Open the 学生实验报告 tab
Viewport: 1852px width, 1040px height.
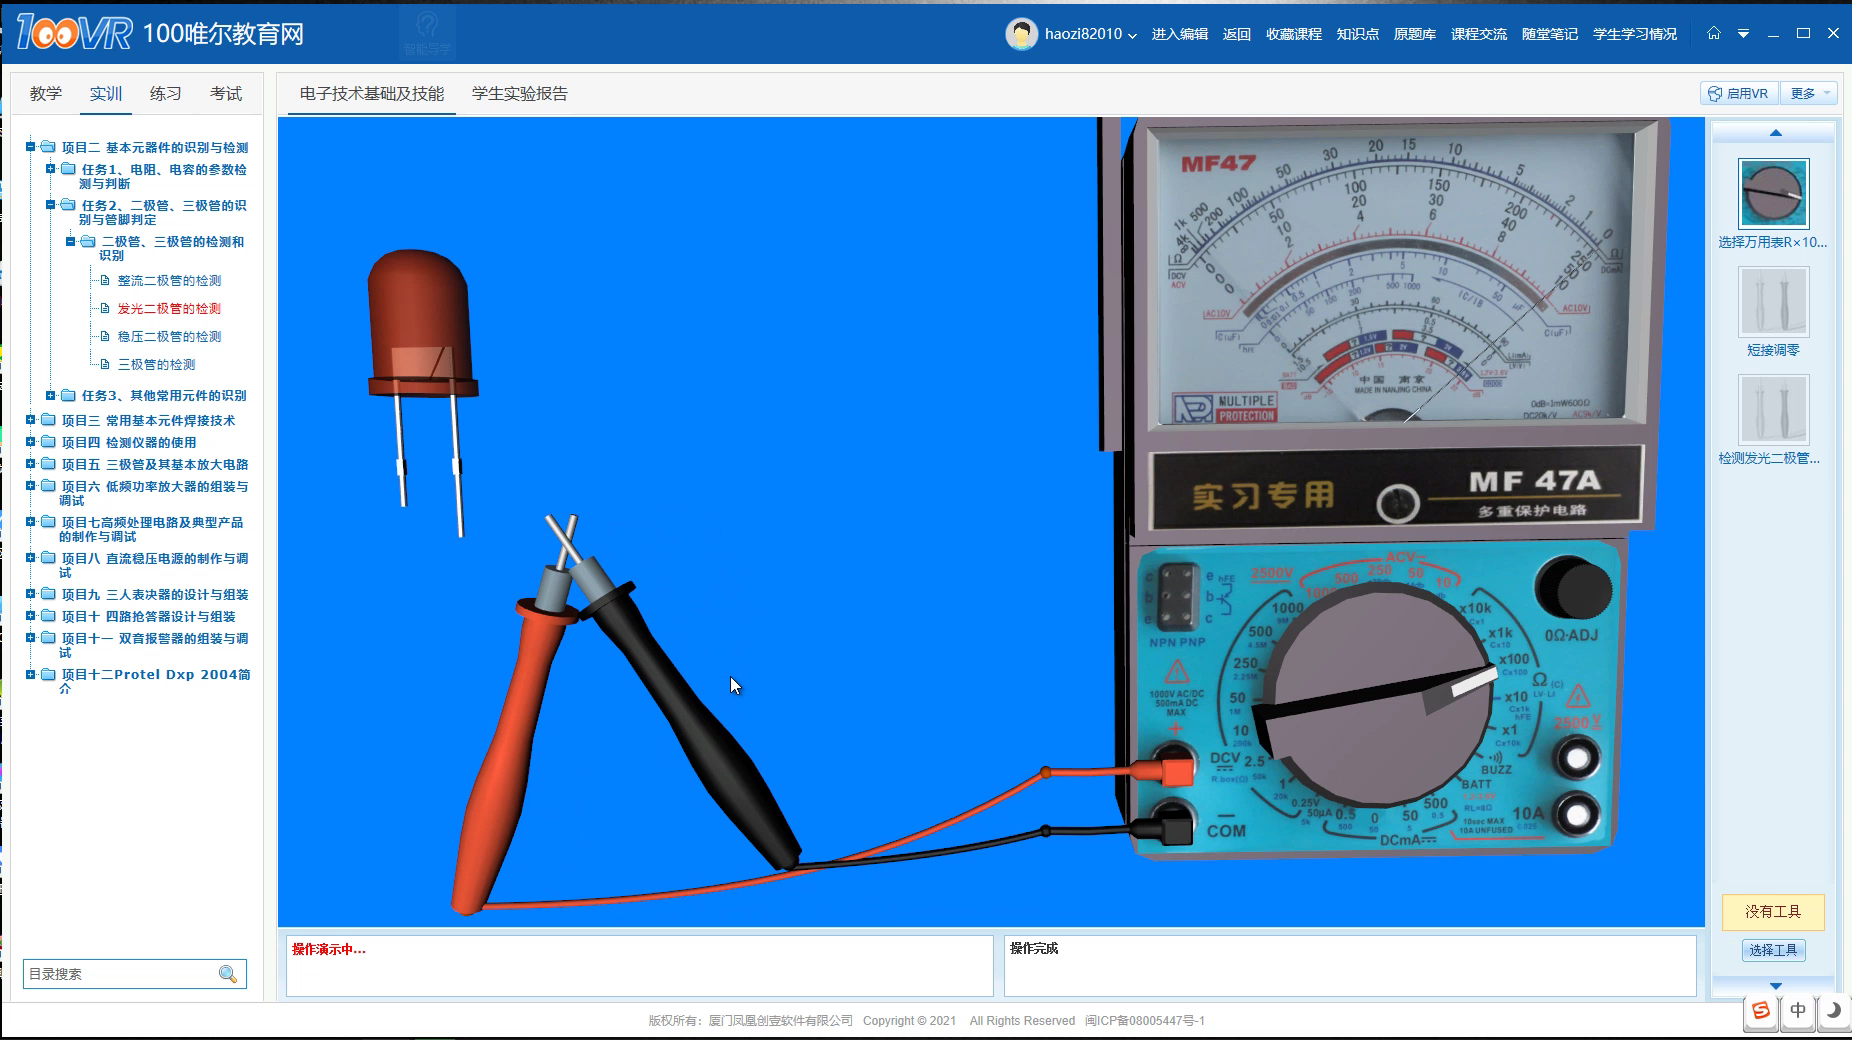(x=519, y=93)
